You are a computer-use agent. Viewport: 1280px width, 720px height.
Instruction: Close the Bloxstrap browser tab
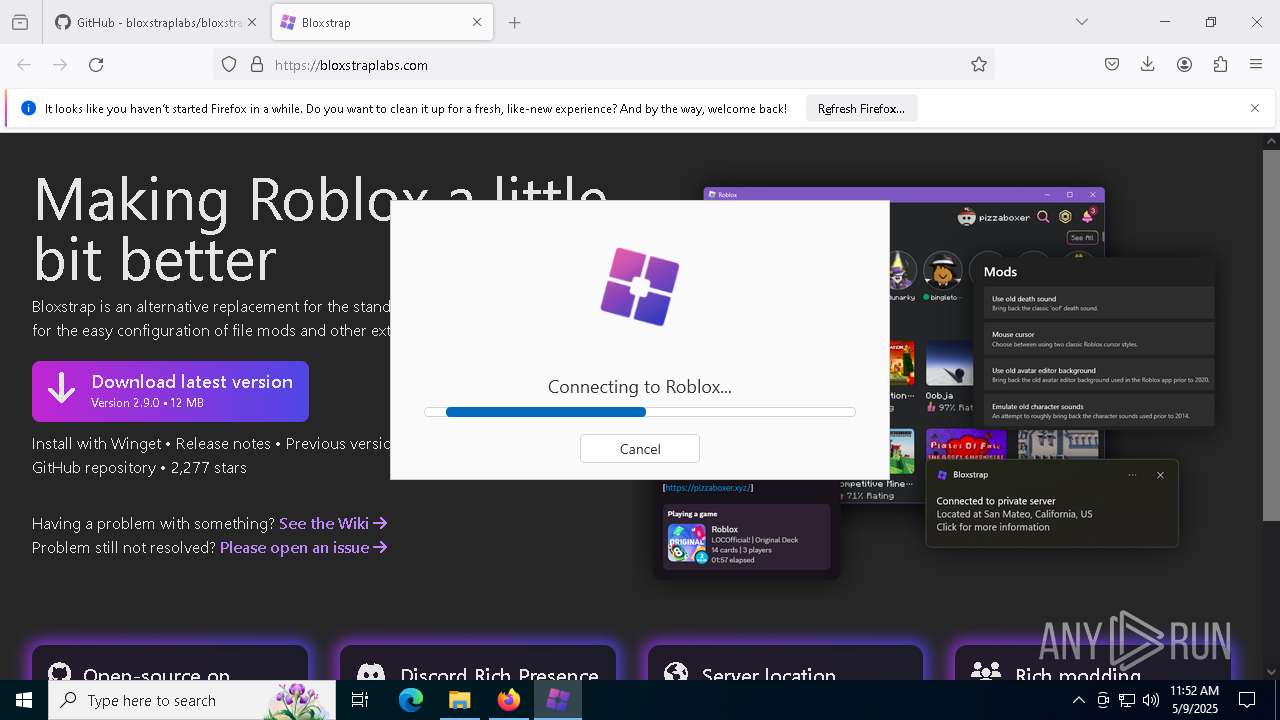(477, 22)
